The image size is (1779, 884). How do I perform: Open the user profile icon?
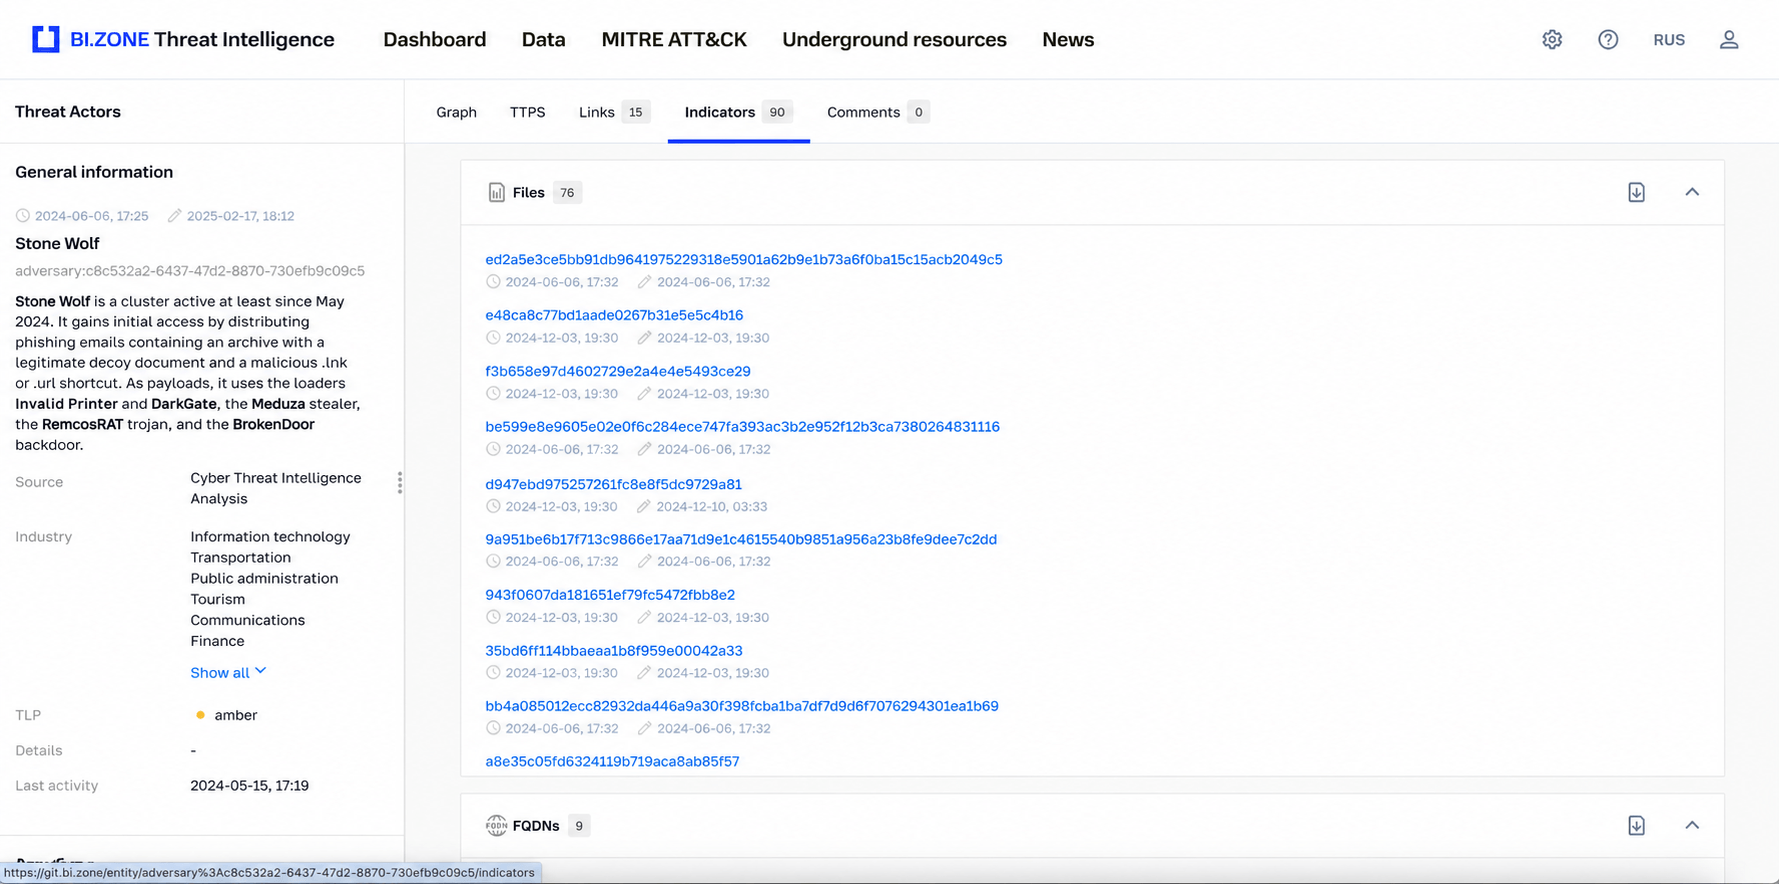click(x=1729, y=40)
